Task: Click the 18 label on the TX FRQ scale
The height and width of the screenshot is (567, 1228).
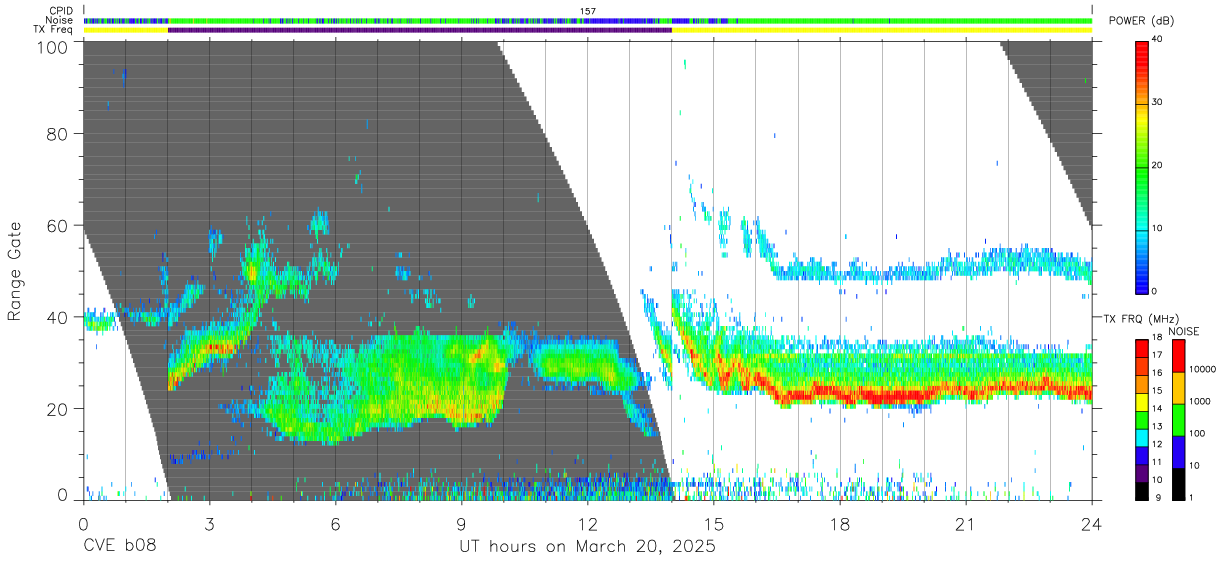Action: [1158, 339]
